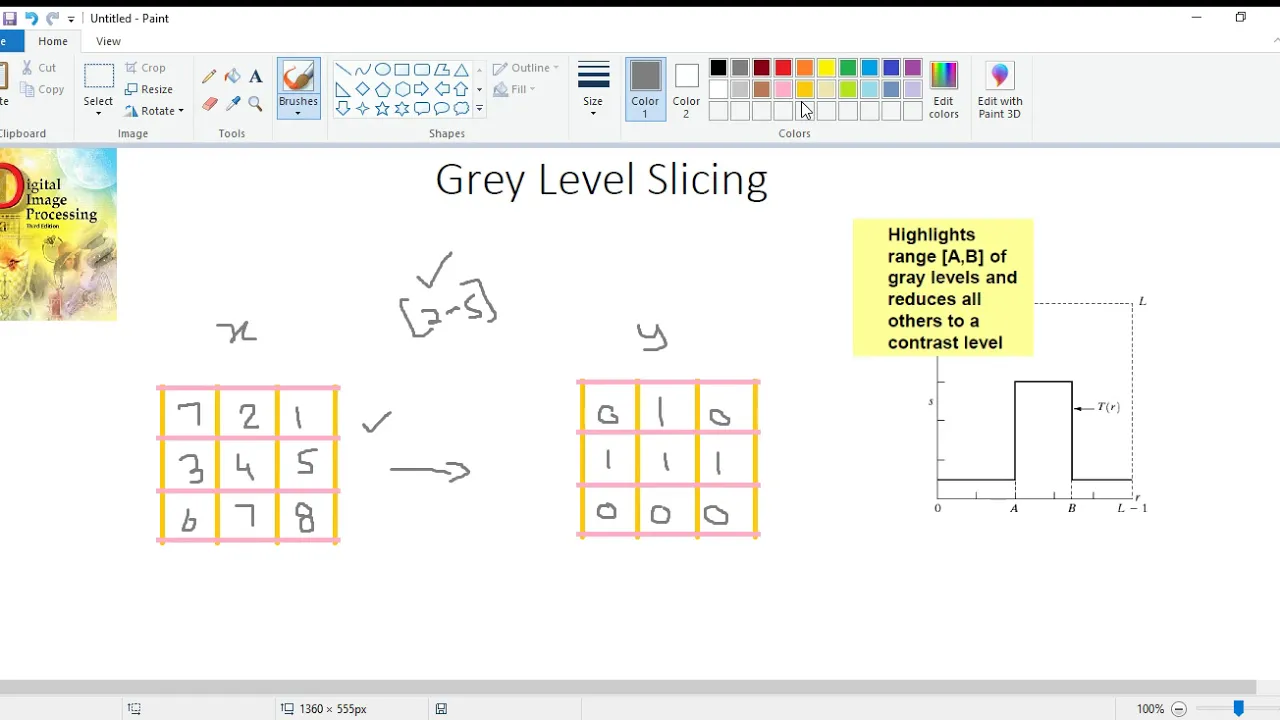Choose the Cloud callout shape

tap(461, 108)
